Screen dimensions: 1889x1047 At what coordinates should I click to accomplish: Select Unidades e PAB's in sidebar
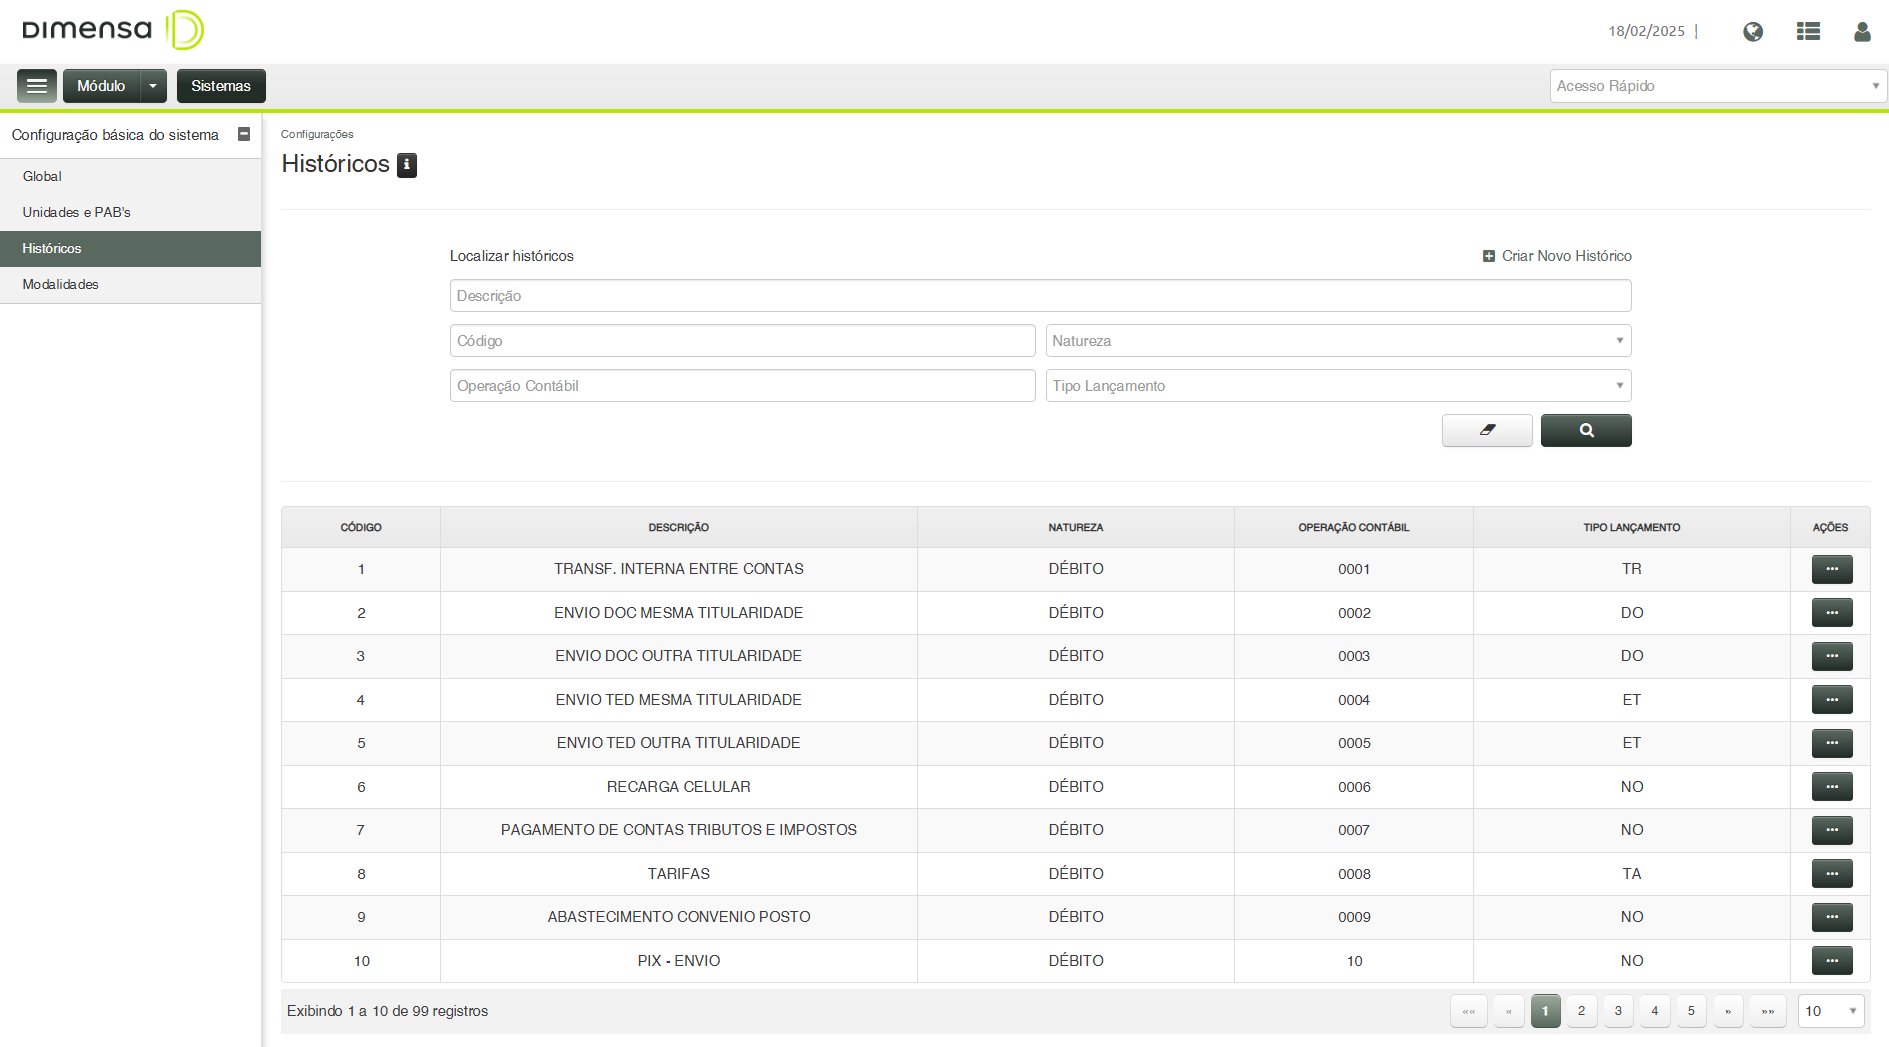point(77,212)
